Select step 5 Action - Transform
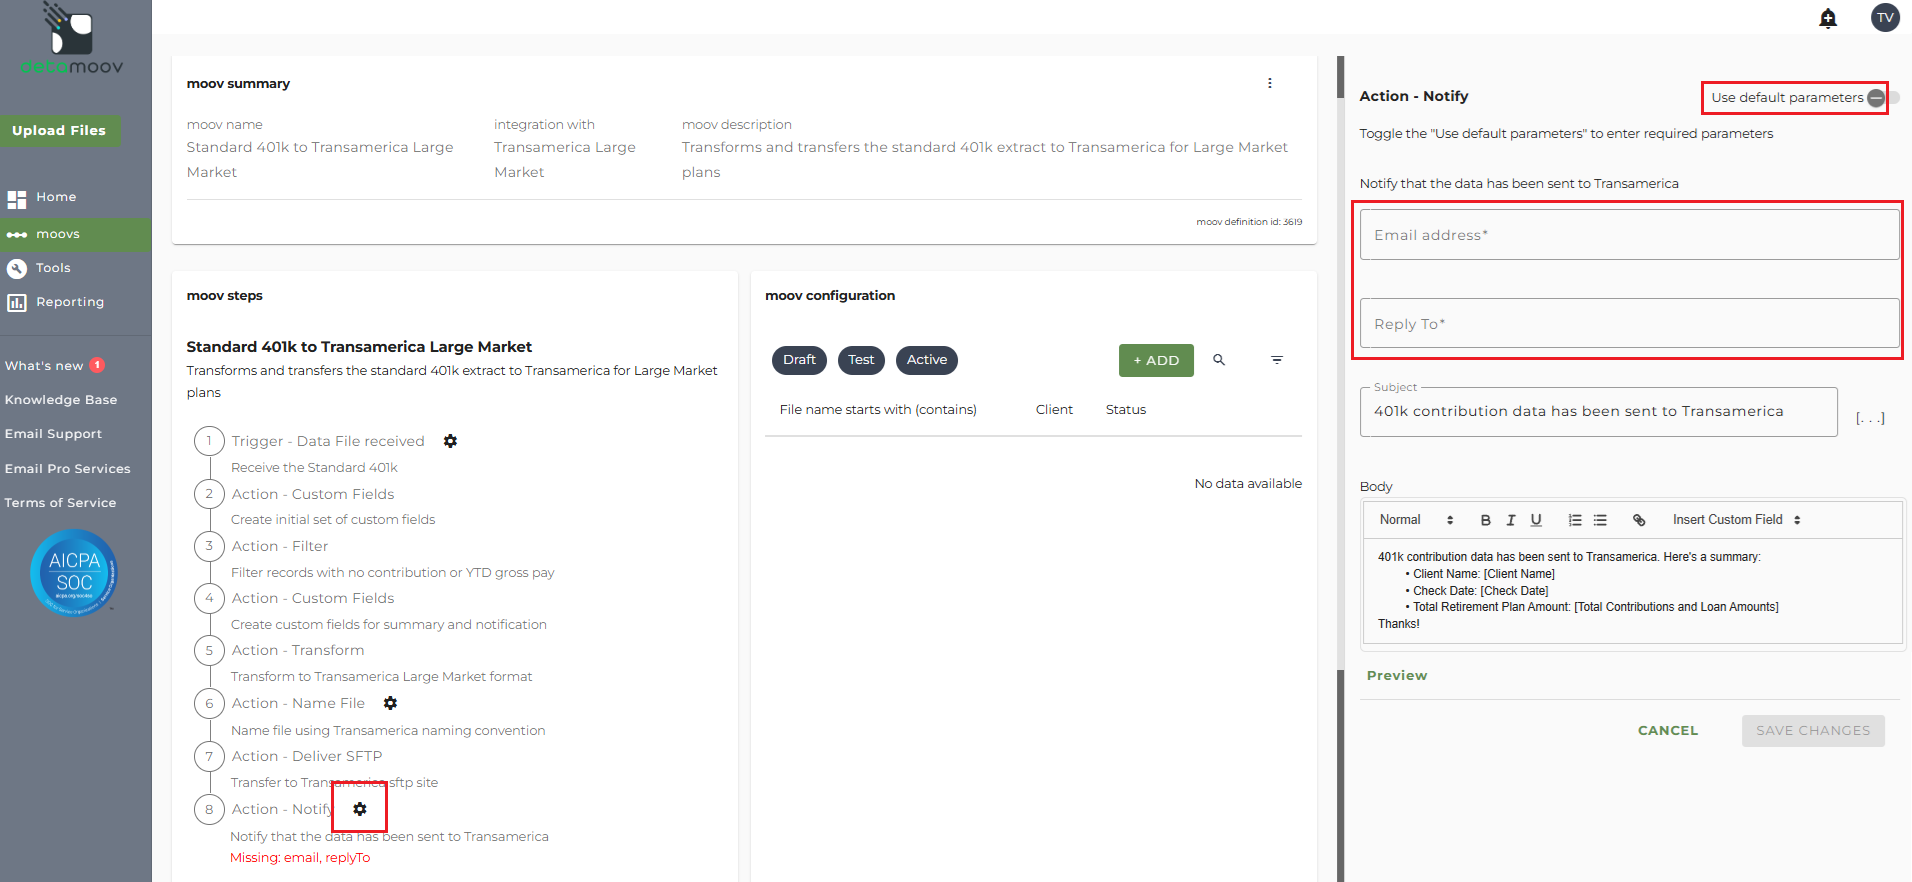This screenshot has width=1912, height=882. pos(298,650)
